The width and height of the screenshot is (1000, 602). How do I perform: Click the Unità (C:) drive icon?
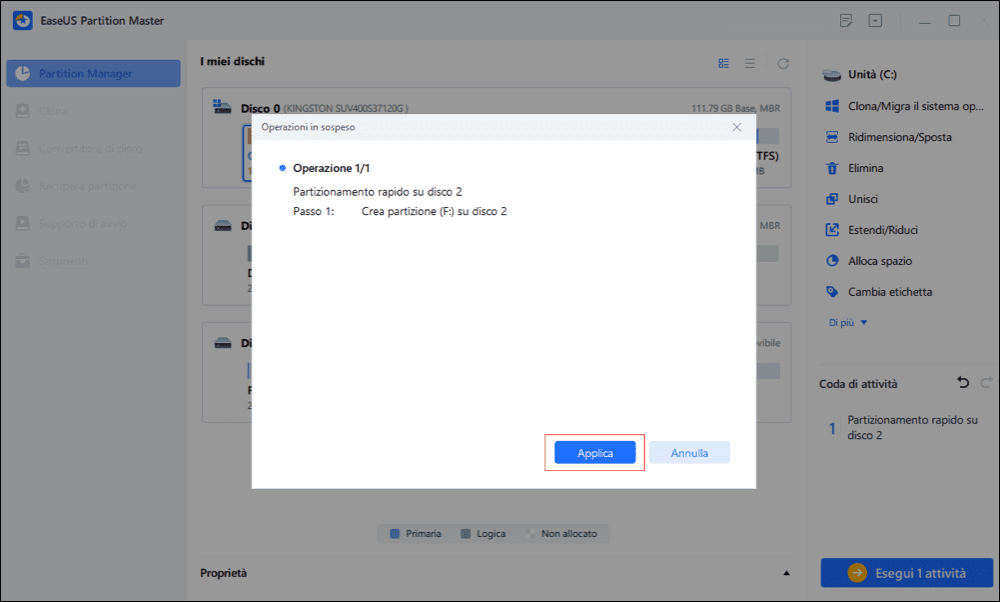click(832, 75)
